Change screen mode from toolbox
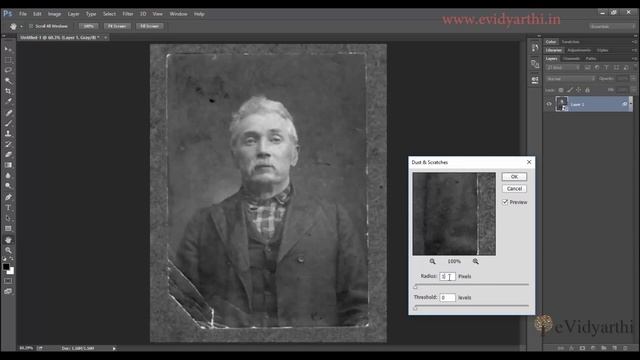The width and height of the screenshot is (640, 360). tap(8, 291)
